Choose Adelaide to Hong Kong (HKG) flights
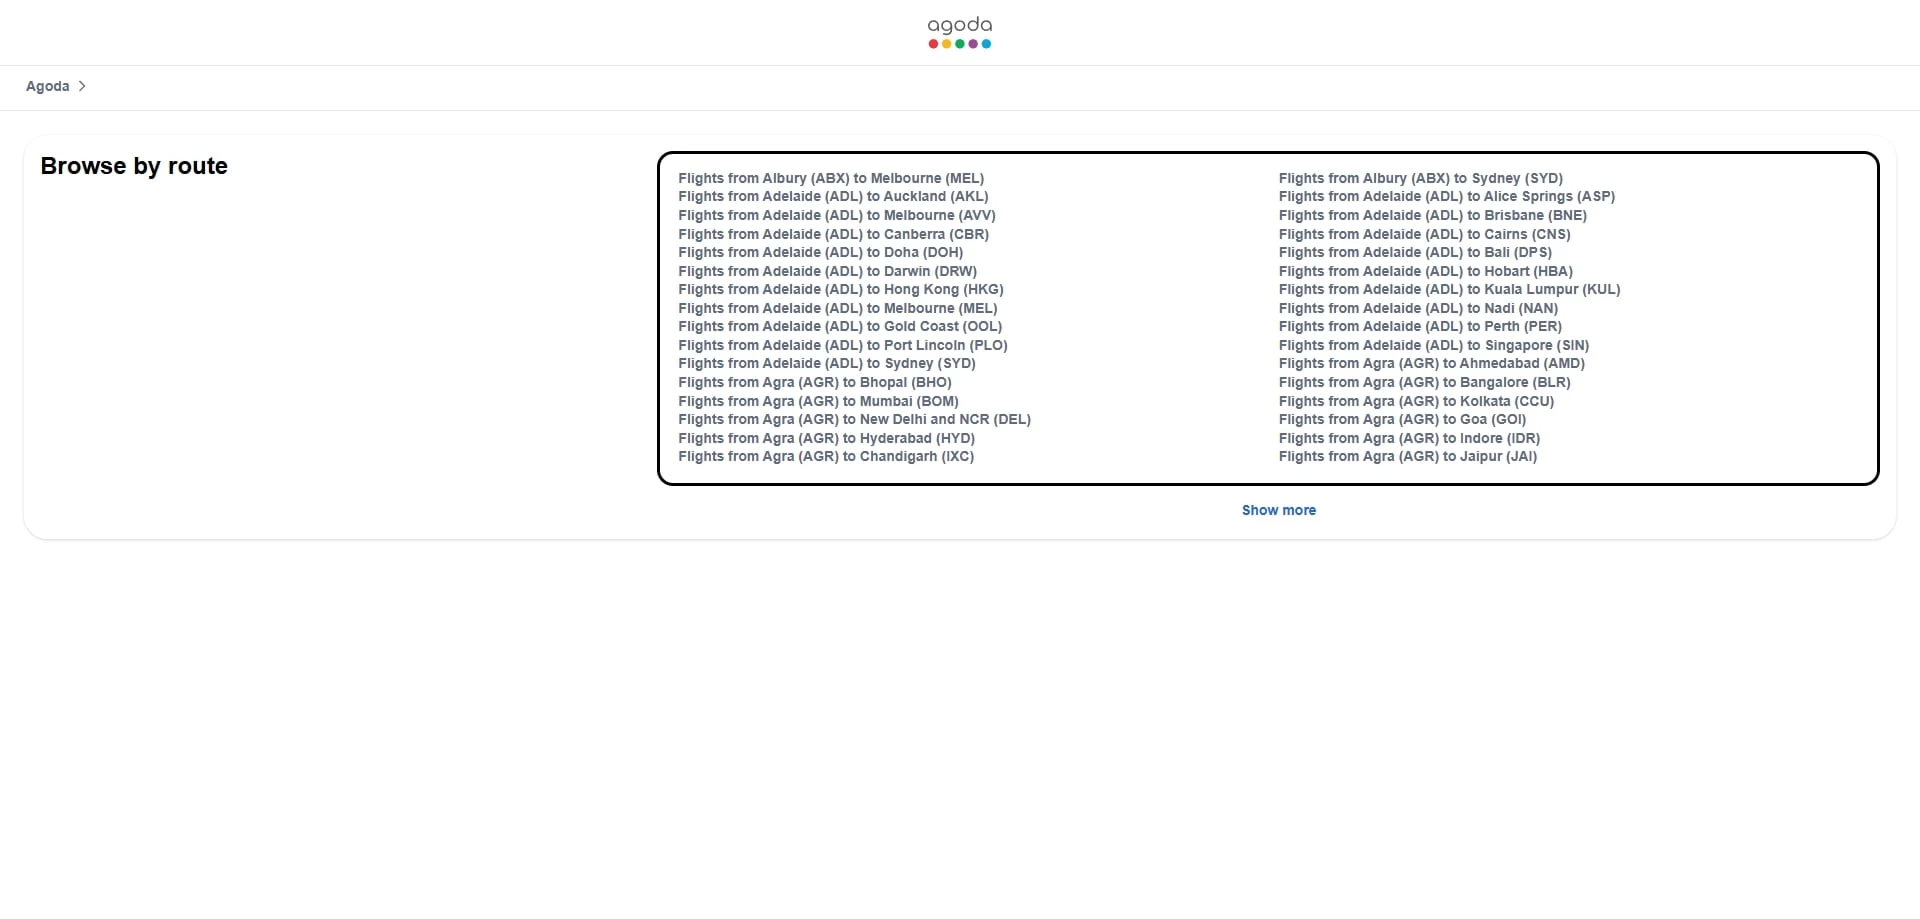This screenshot has width=1920, height=919. (840, 289)
